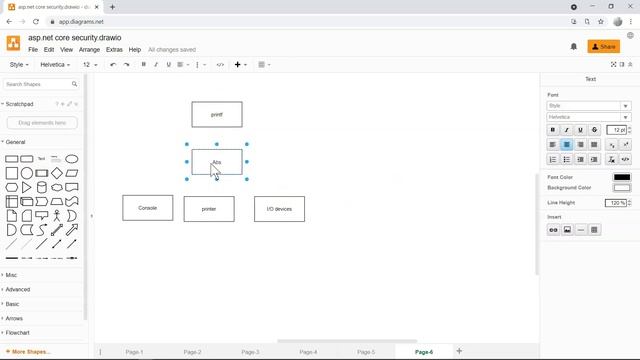The image size is (640, 360).
Task: Align text left in Text panel
Action: (553, 144)
